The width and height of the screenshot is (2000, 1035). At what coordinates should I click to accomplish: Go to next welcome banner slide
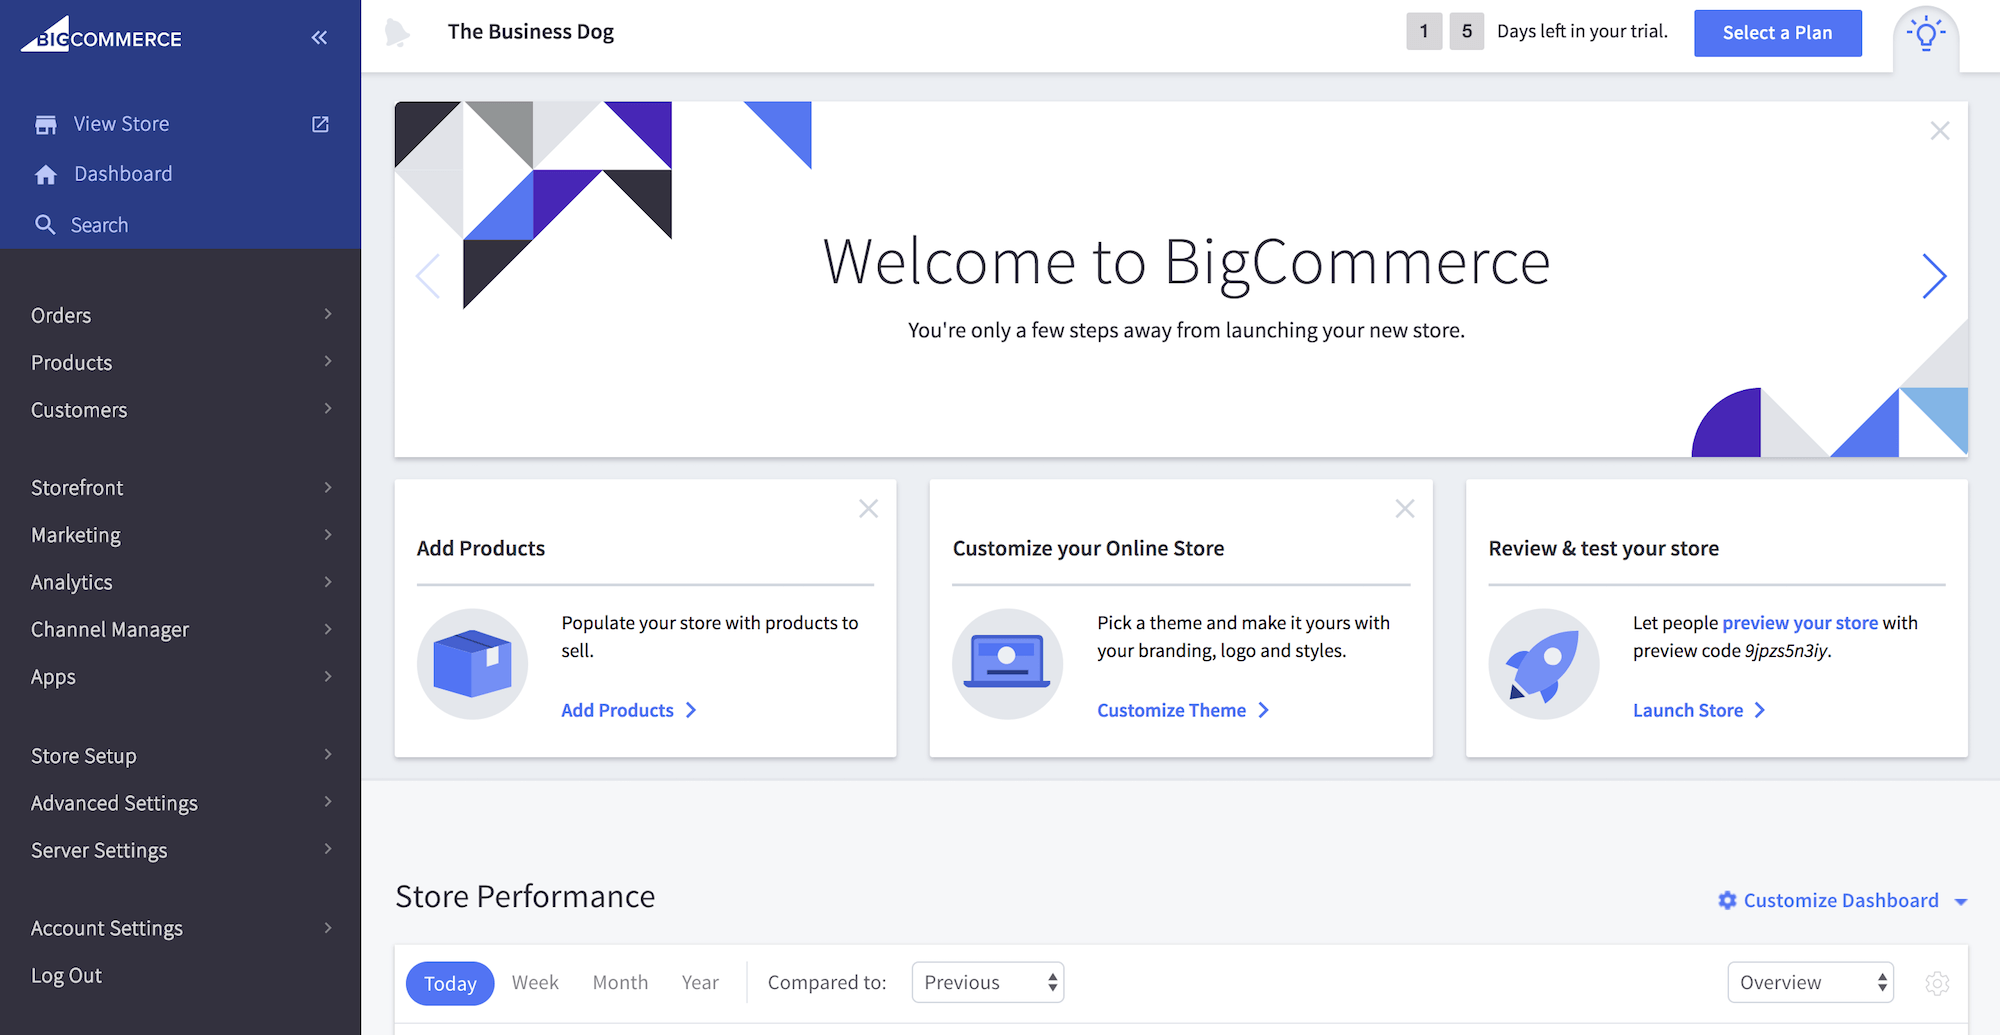[x=1934, y=276]
